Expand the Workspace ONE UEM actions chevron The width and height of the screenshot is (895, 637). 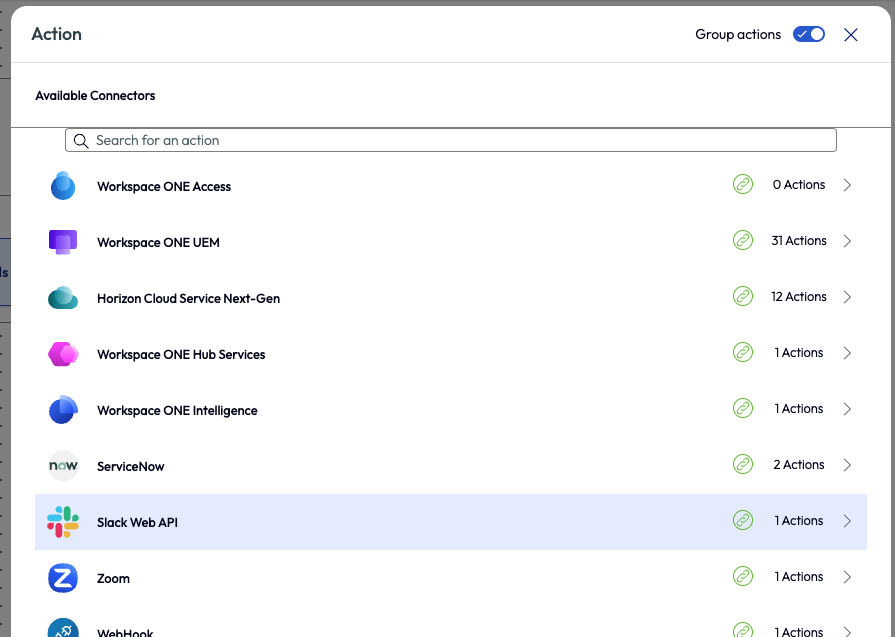[847, 241]
